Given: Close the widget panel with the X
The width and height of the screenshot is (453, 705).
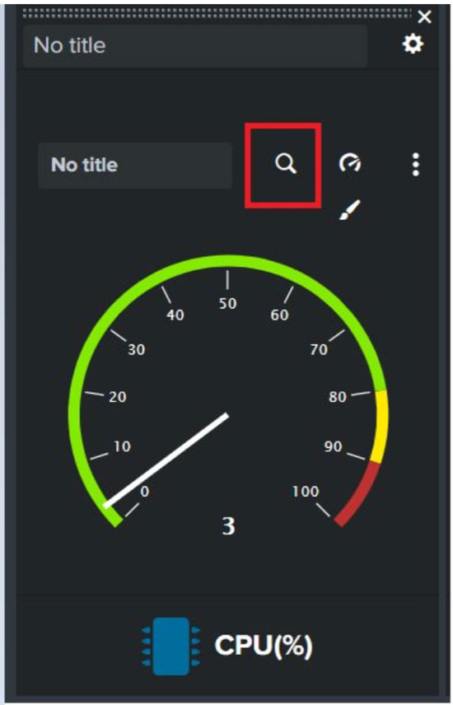Looking at the screenshot, I should 424,17.
